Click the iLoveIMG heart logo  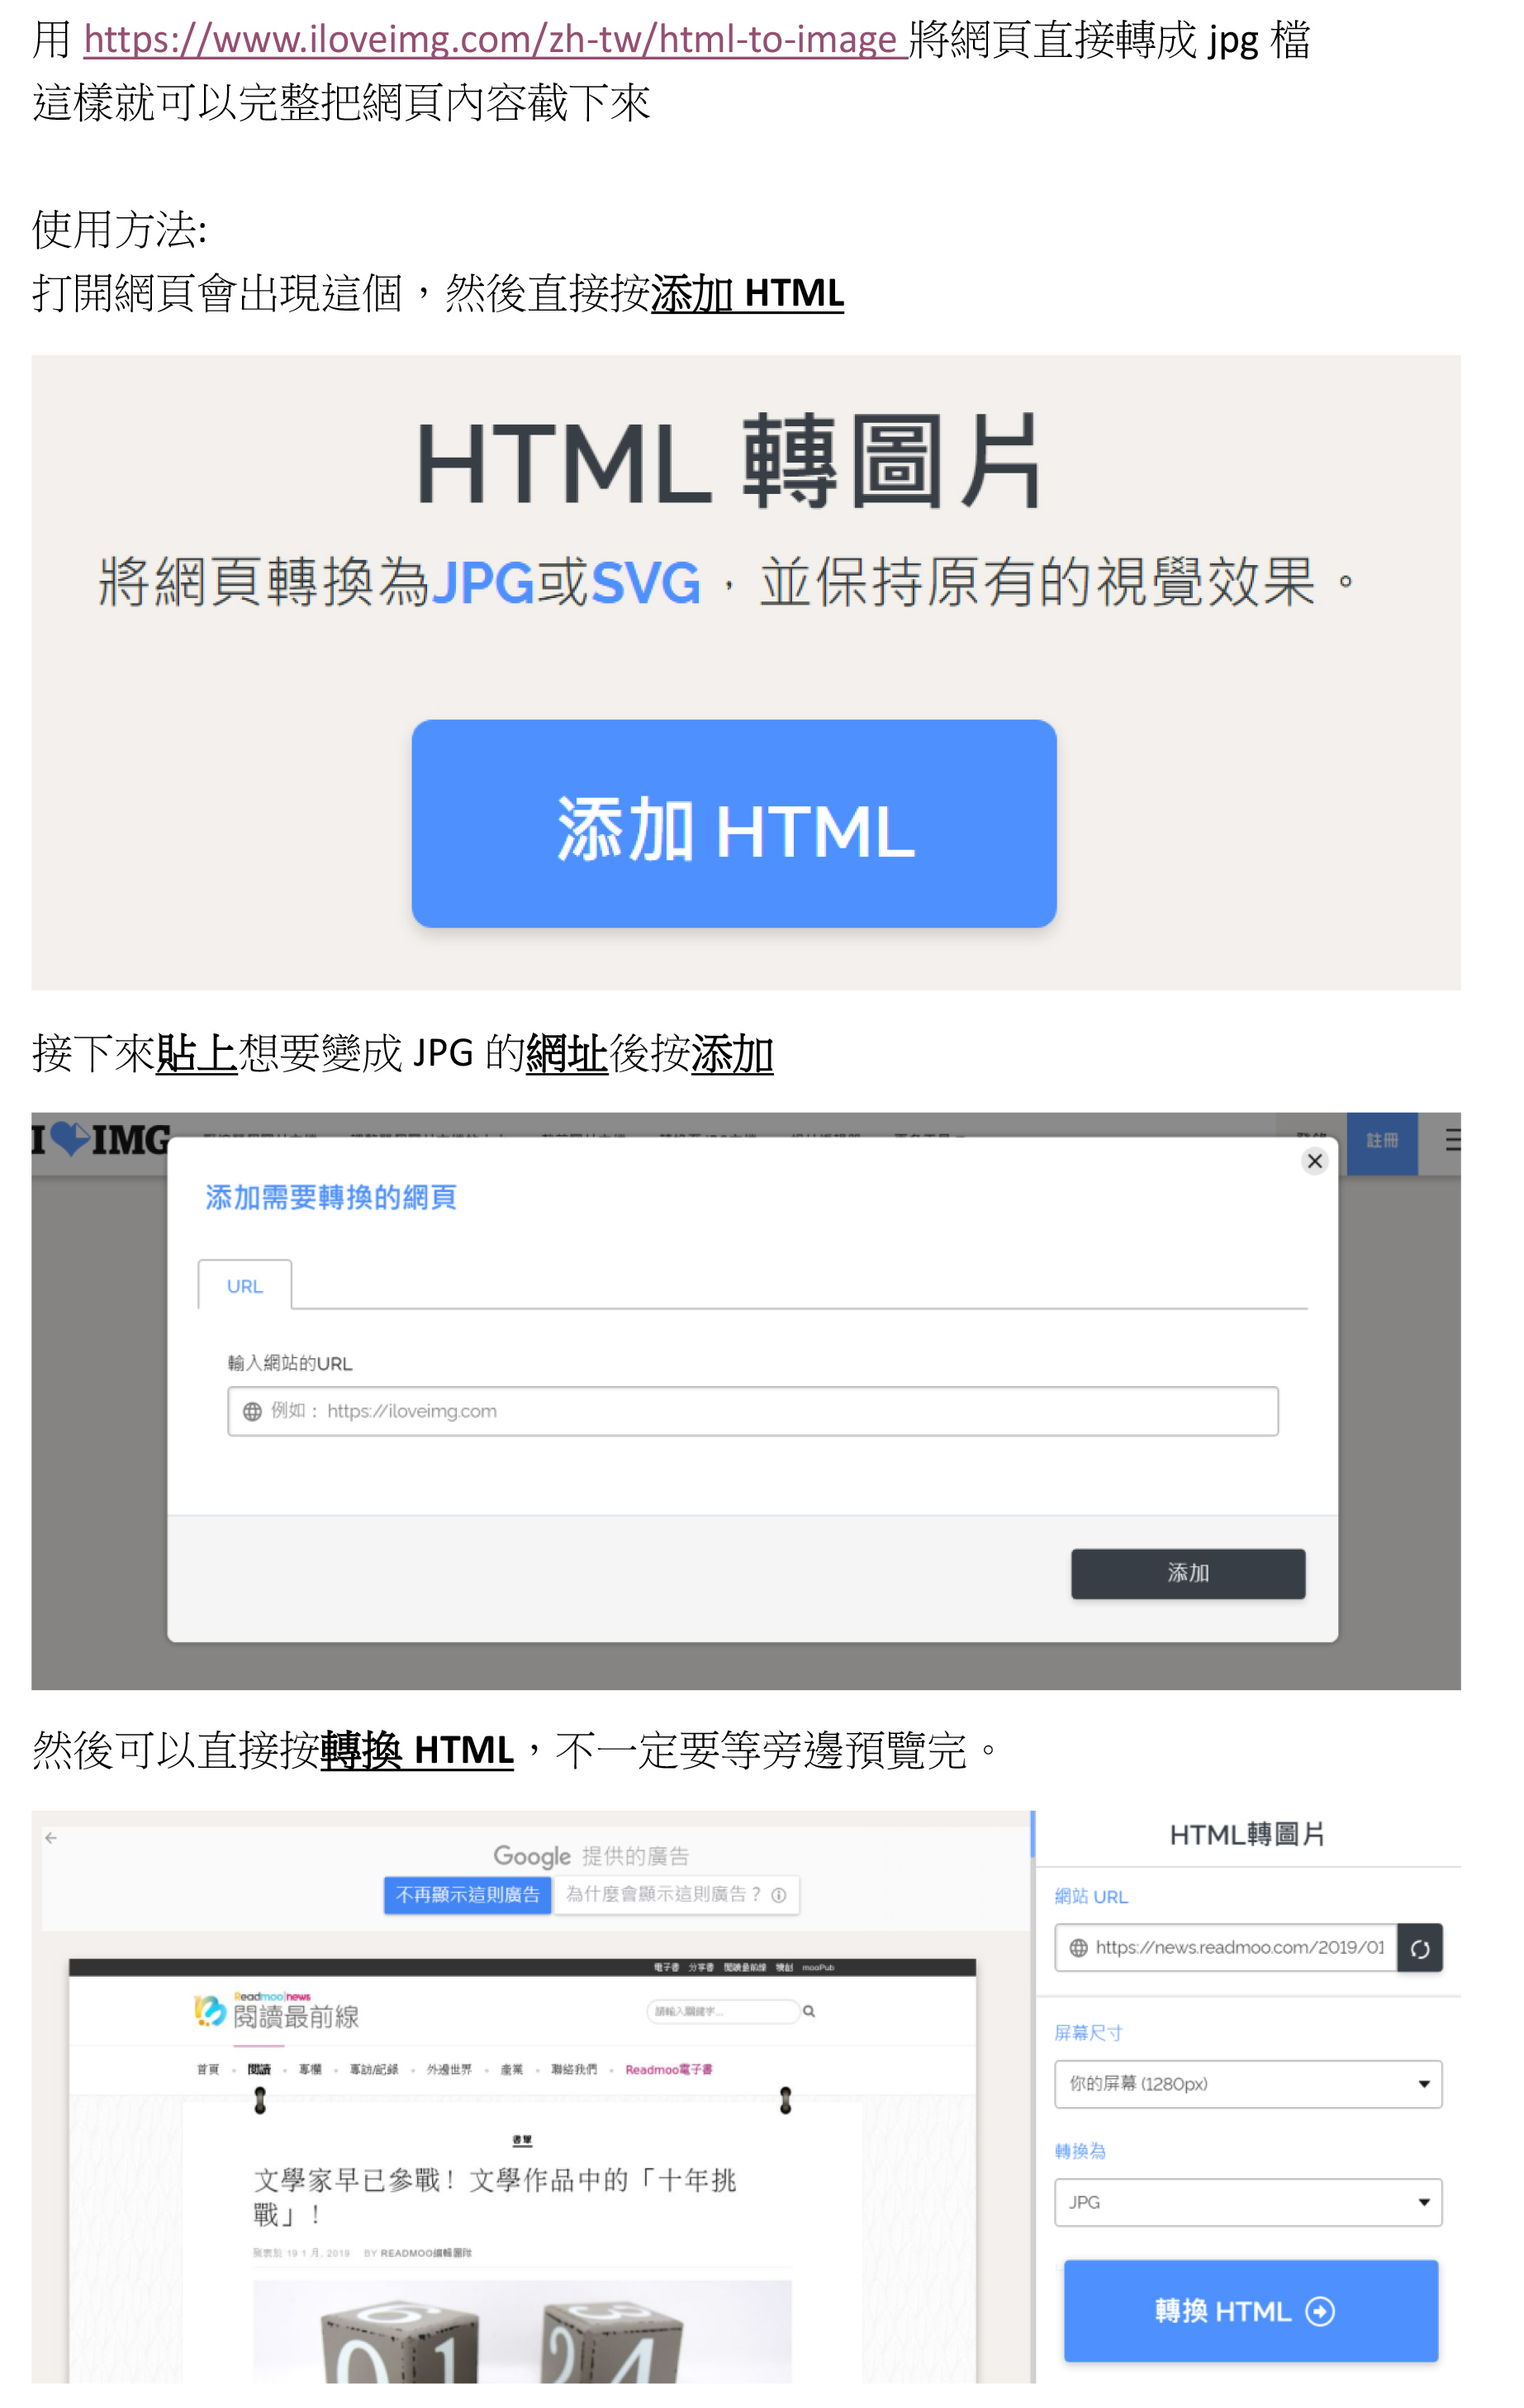[x=100, y=1140]
